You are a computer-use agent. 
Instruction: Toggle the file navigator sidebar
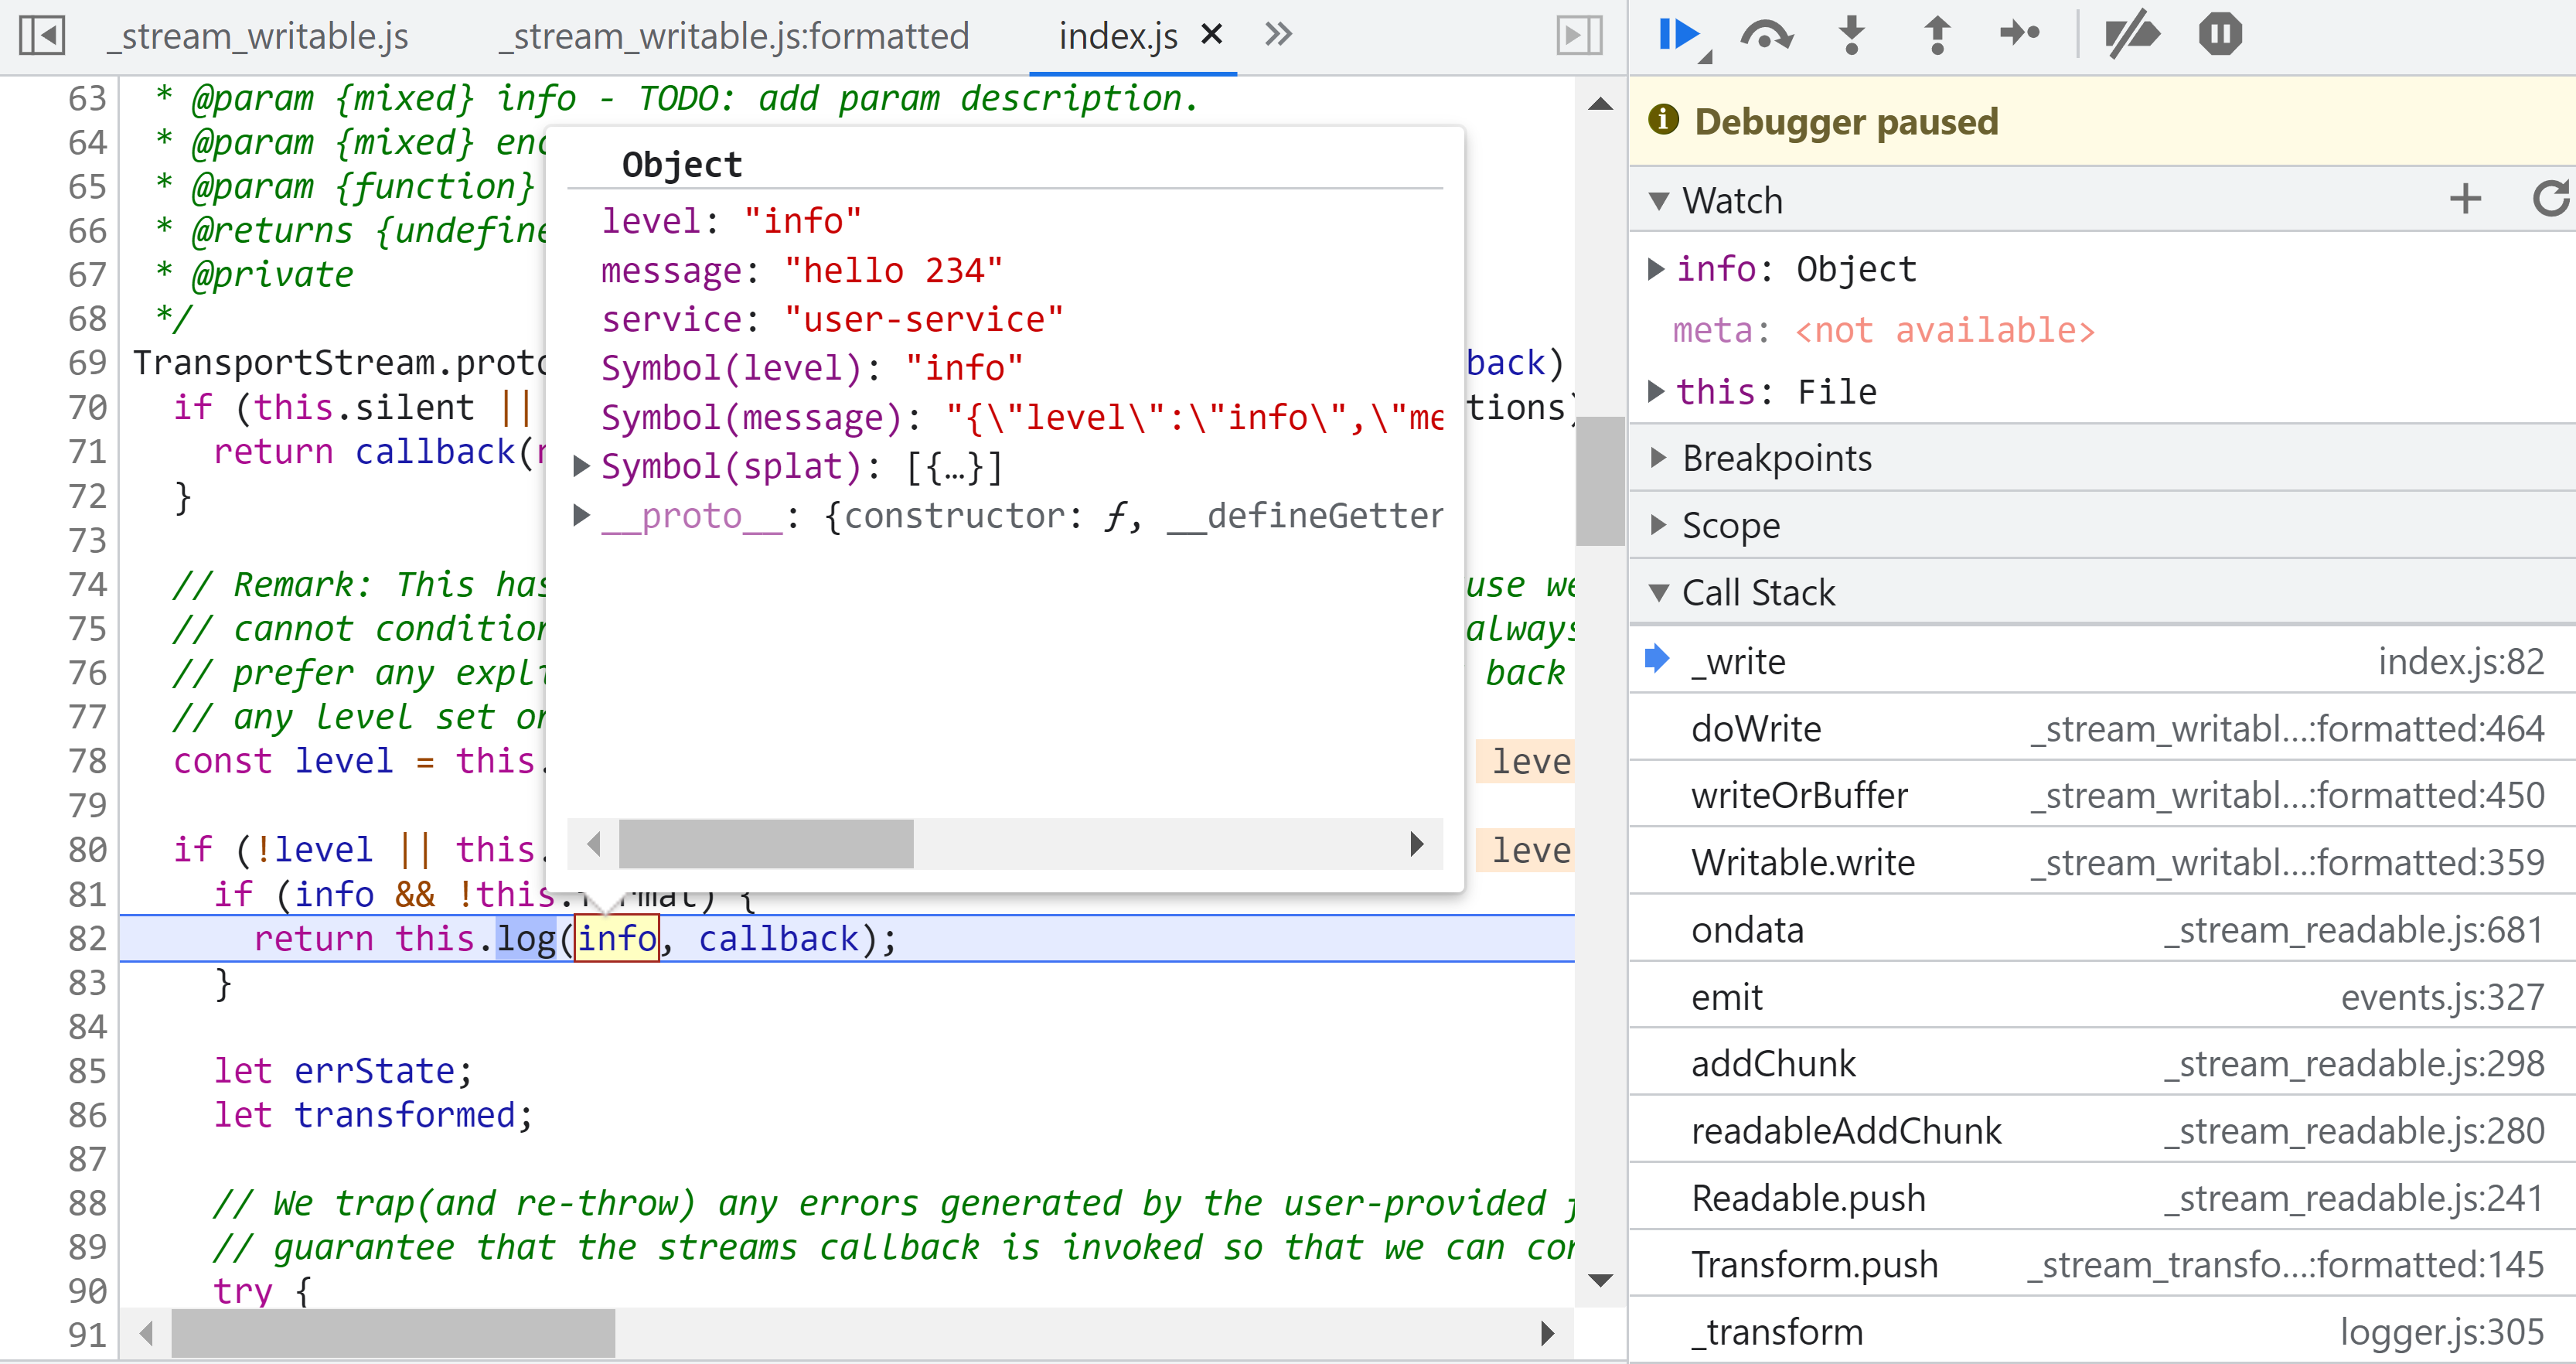coord(41,36)
